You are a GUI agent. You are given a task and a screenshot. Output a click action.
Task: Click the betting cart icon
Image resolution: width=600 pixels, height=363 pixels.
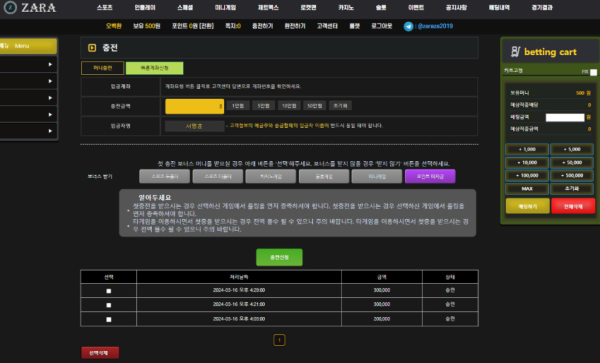(515, 52)
